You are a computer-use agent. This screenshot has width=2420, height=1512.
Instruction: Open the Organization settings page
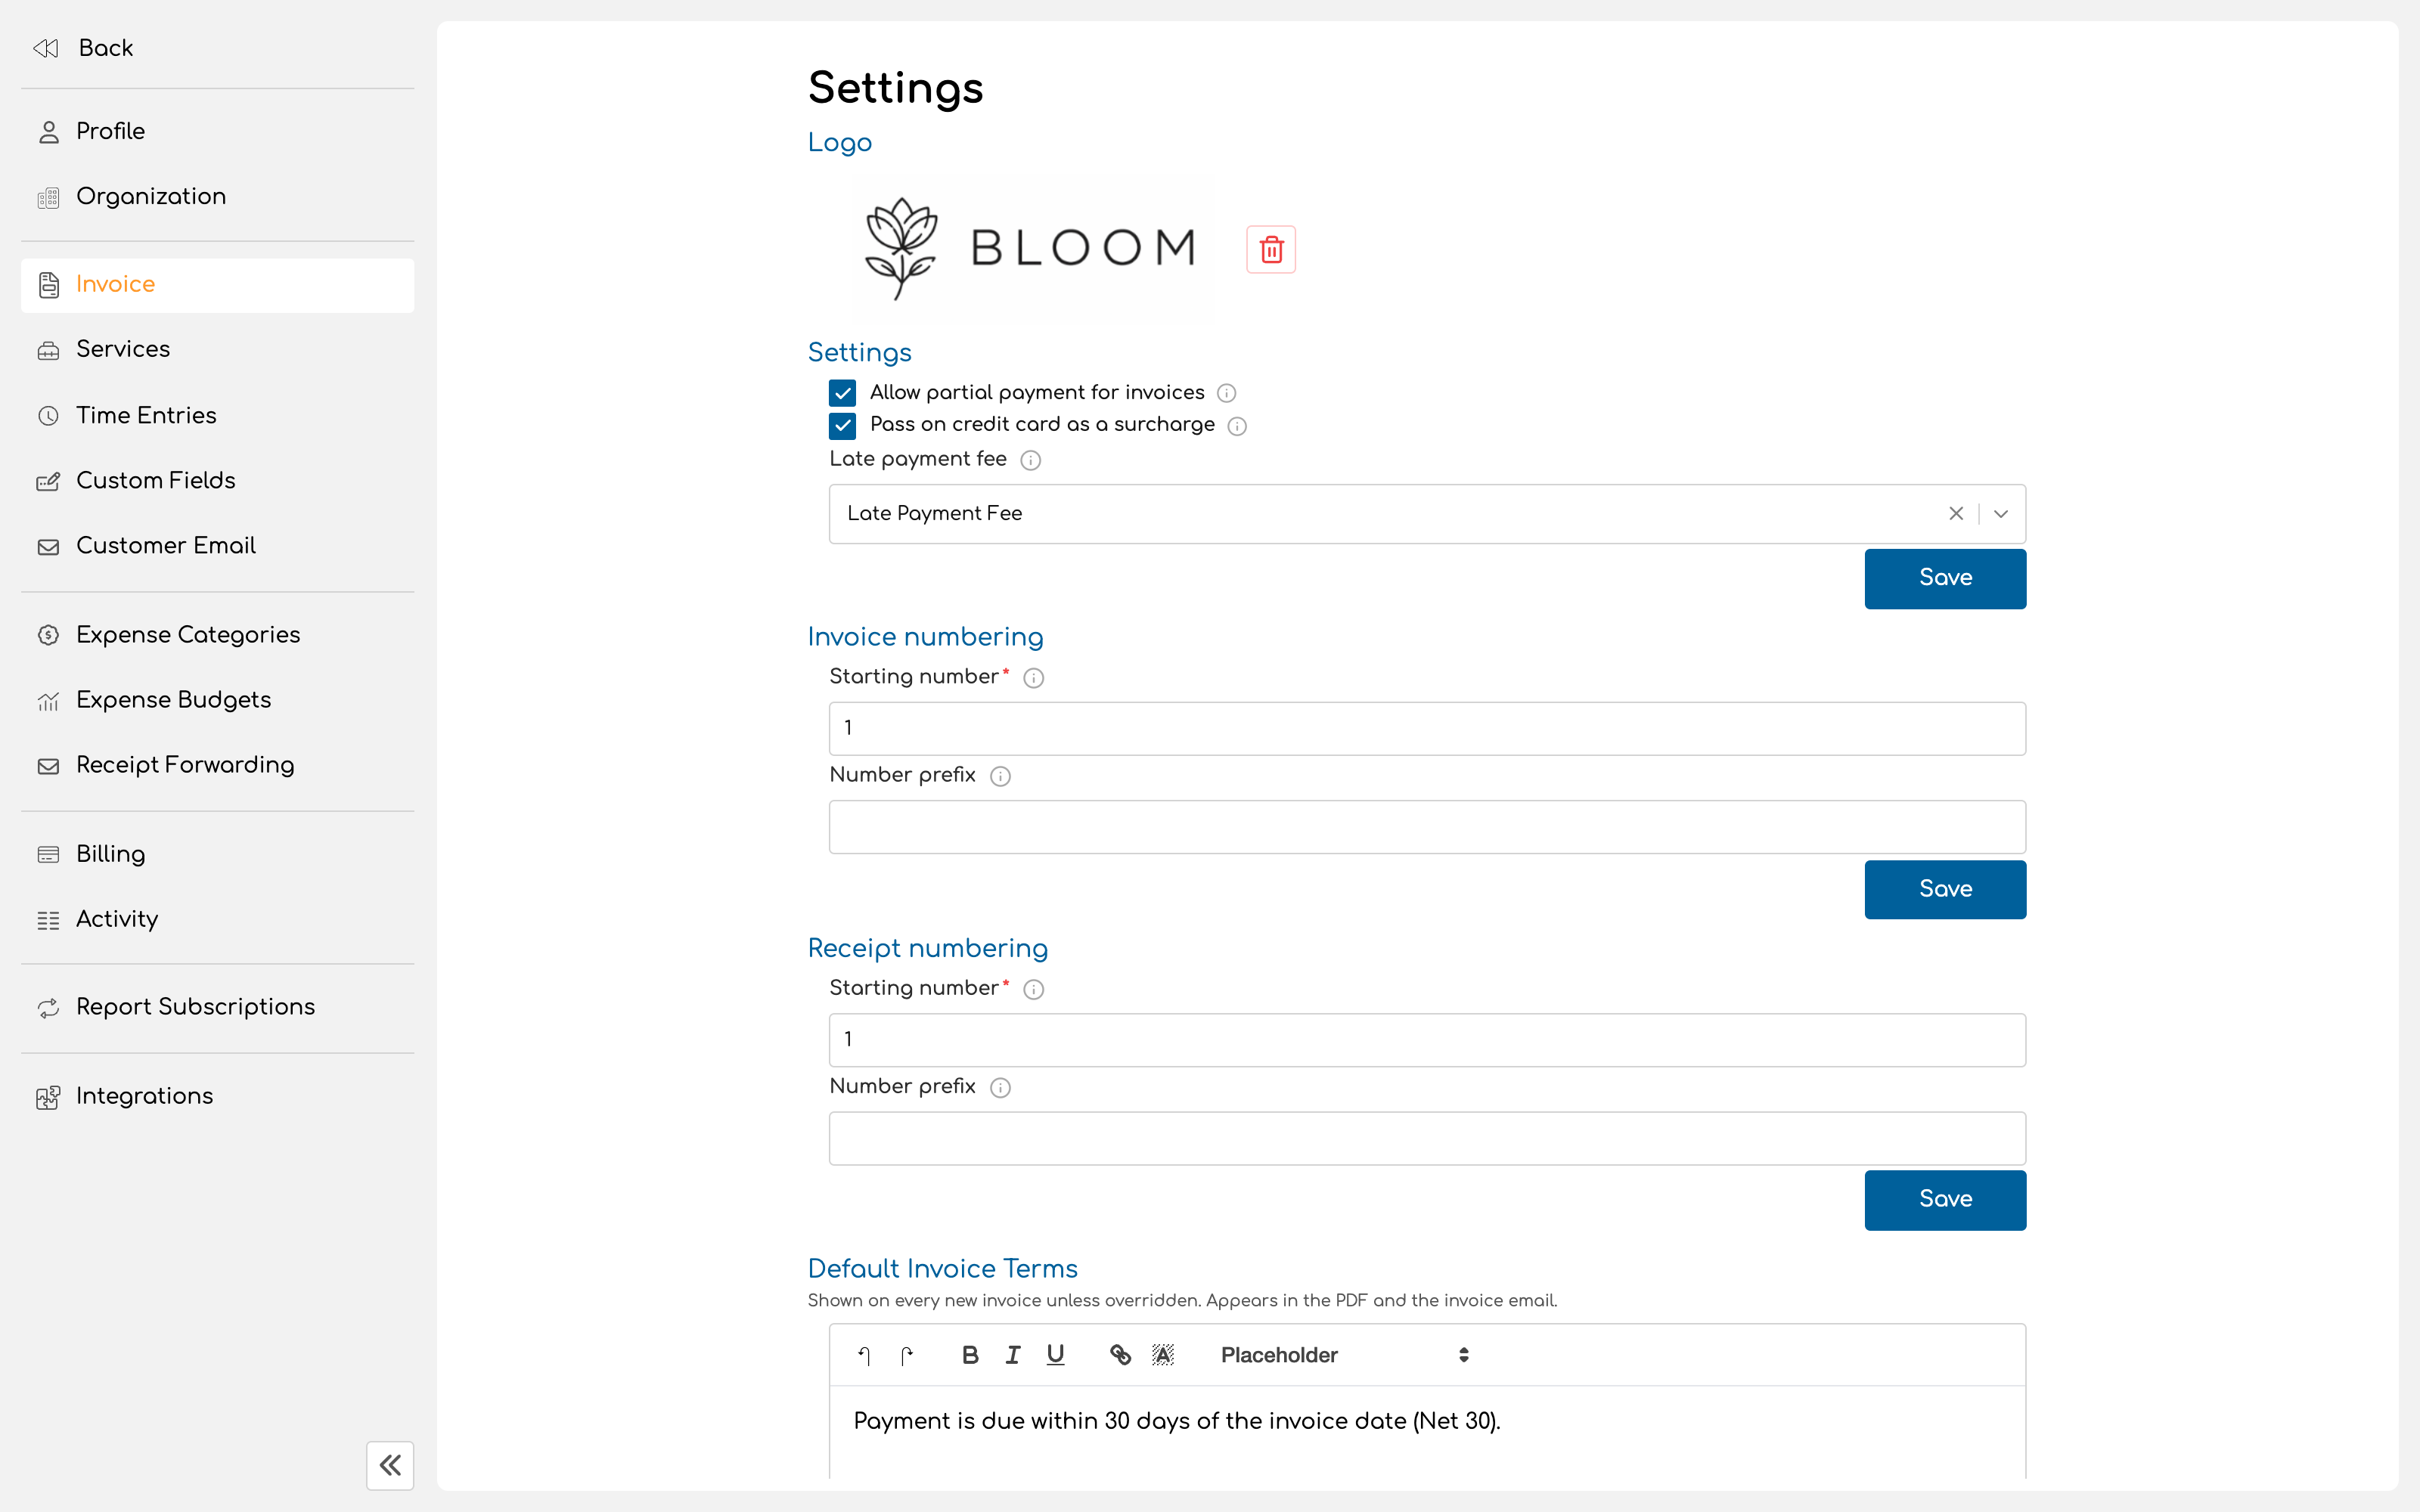point(217,196)
